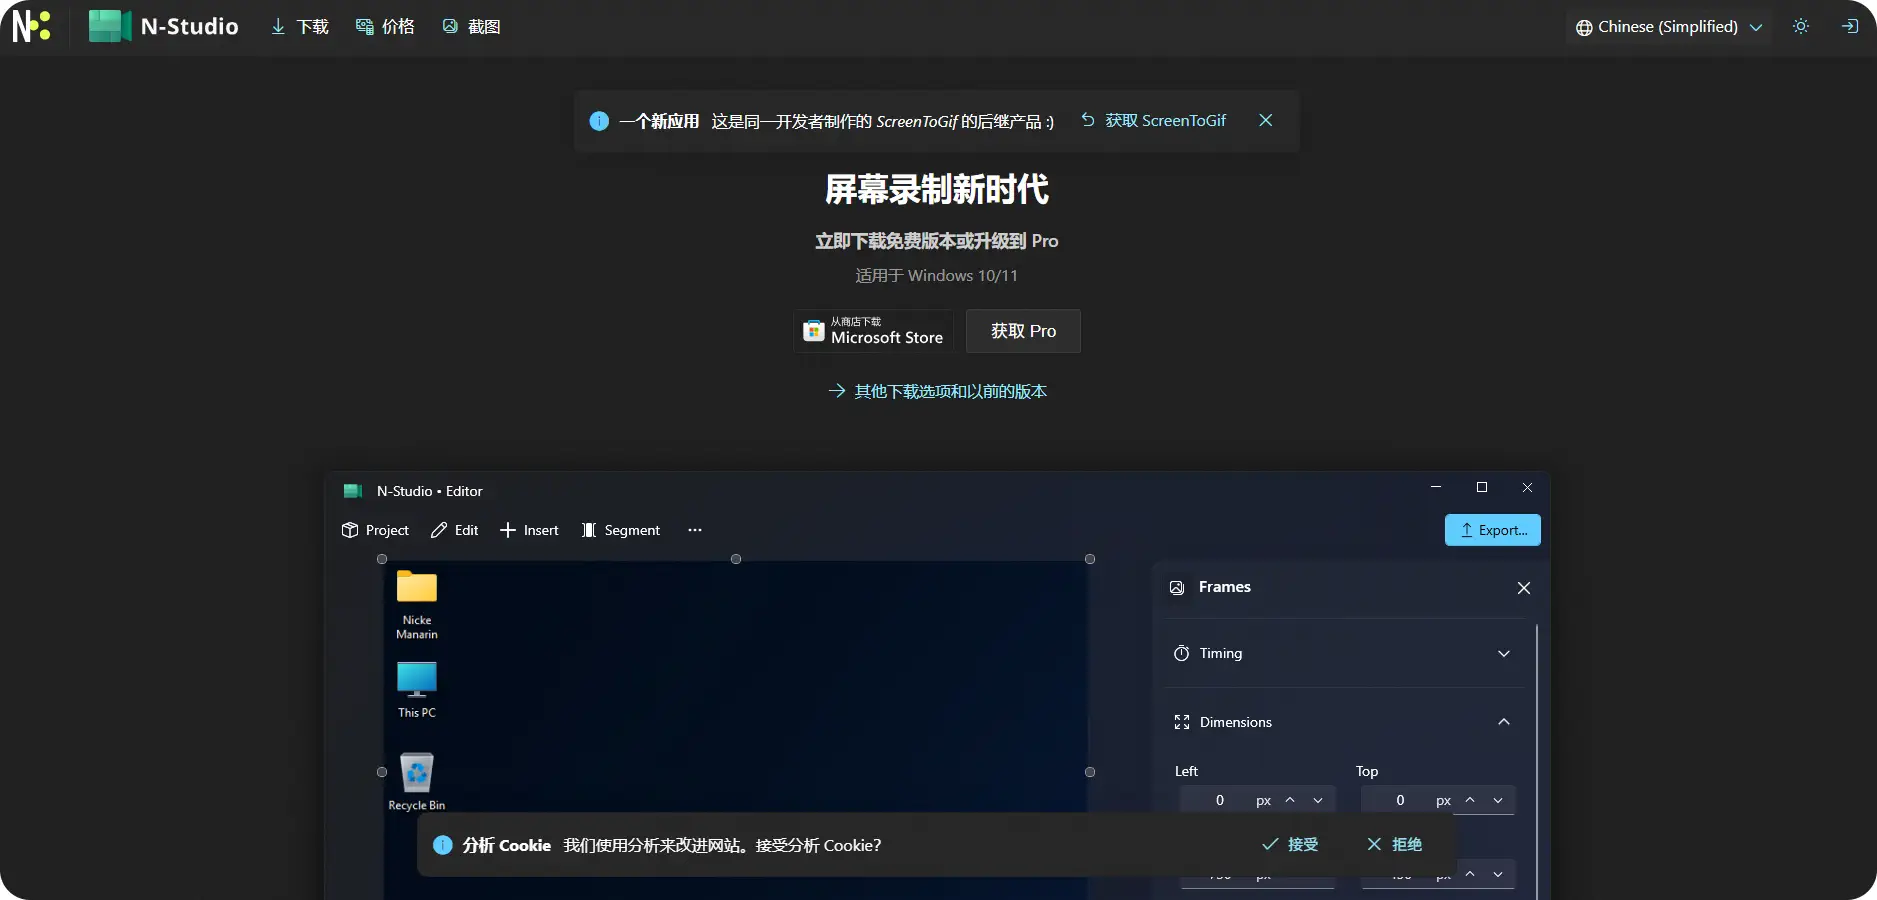Select the This PC desktop icon

click(x=417, y=690)
